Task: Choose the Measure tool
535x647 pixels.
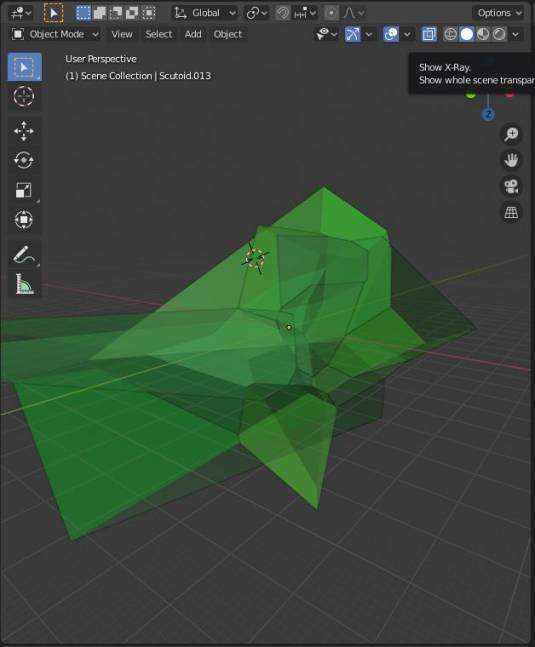Action: click(x=24, y=284)
